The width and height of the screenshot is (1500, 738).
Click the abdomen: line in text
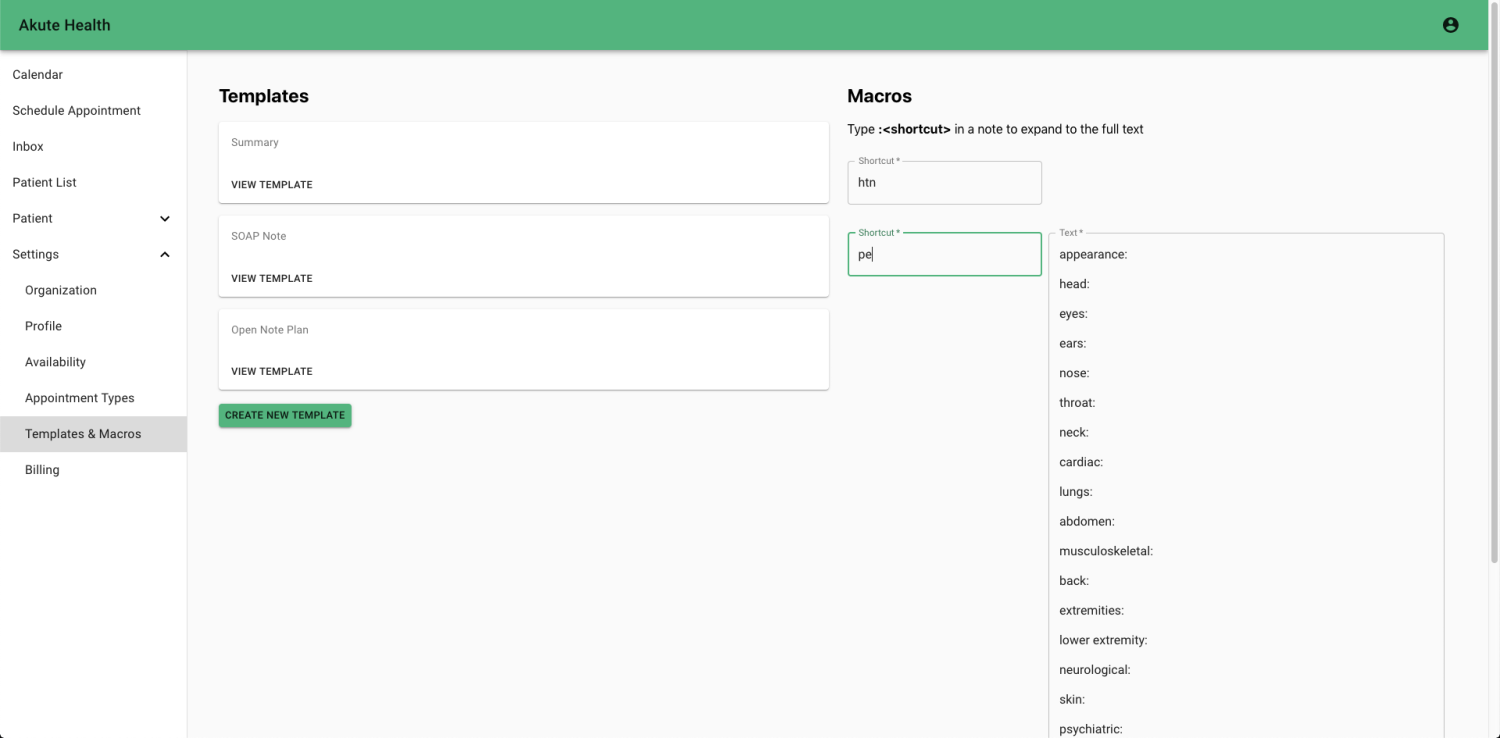(x=1087, y=522)
